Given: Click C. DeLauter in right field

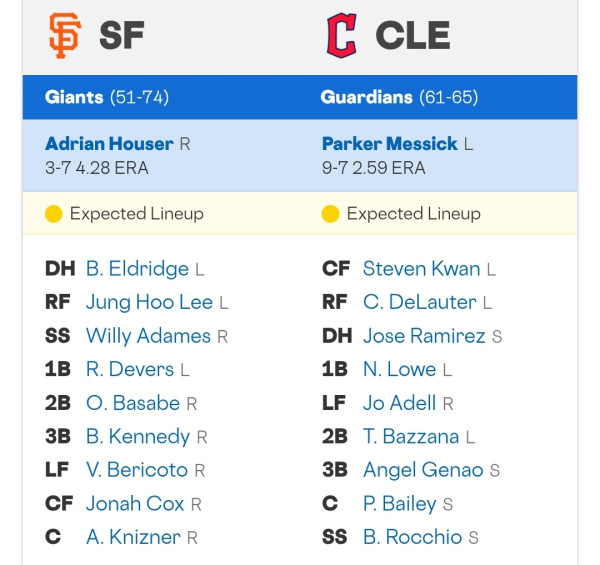Looking at the screenshot, I should 420,302.
